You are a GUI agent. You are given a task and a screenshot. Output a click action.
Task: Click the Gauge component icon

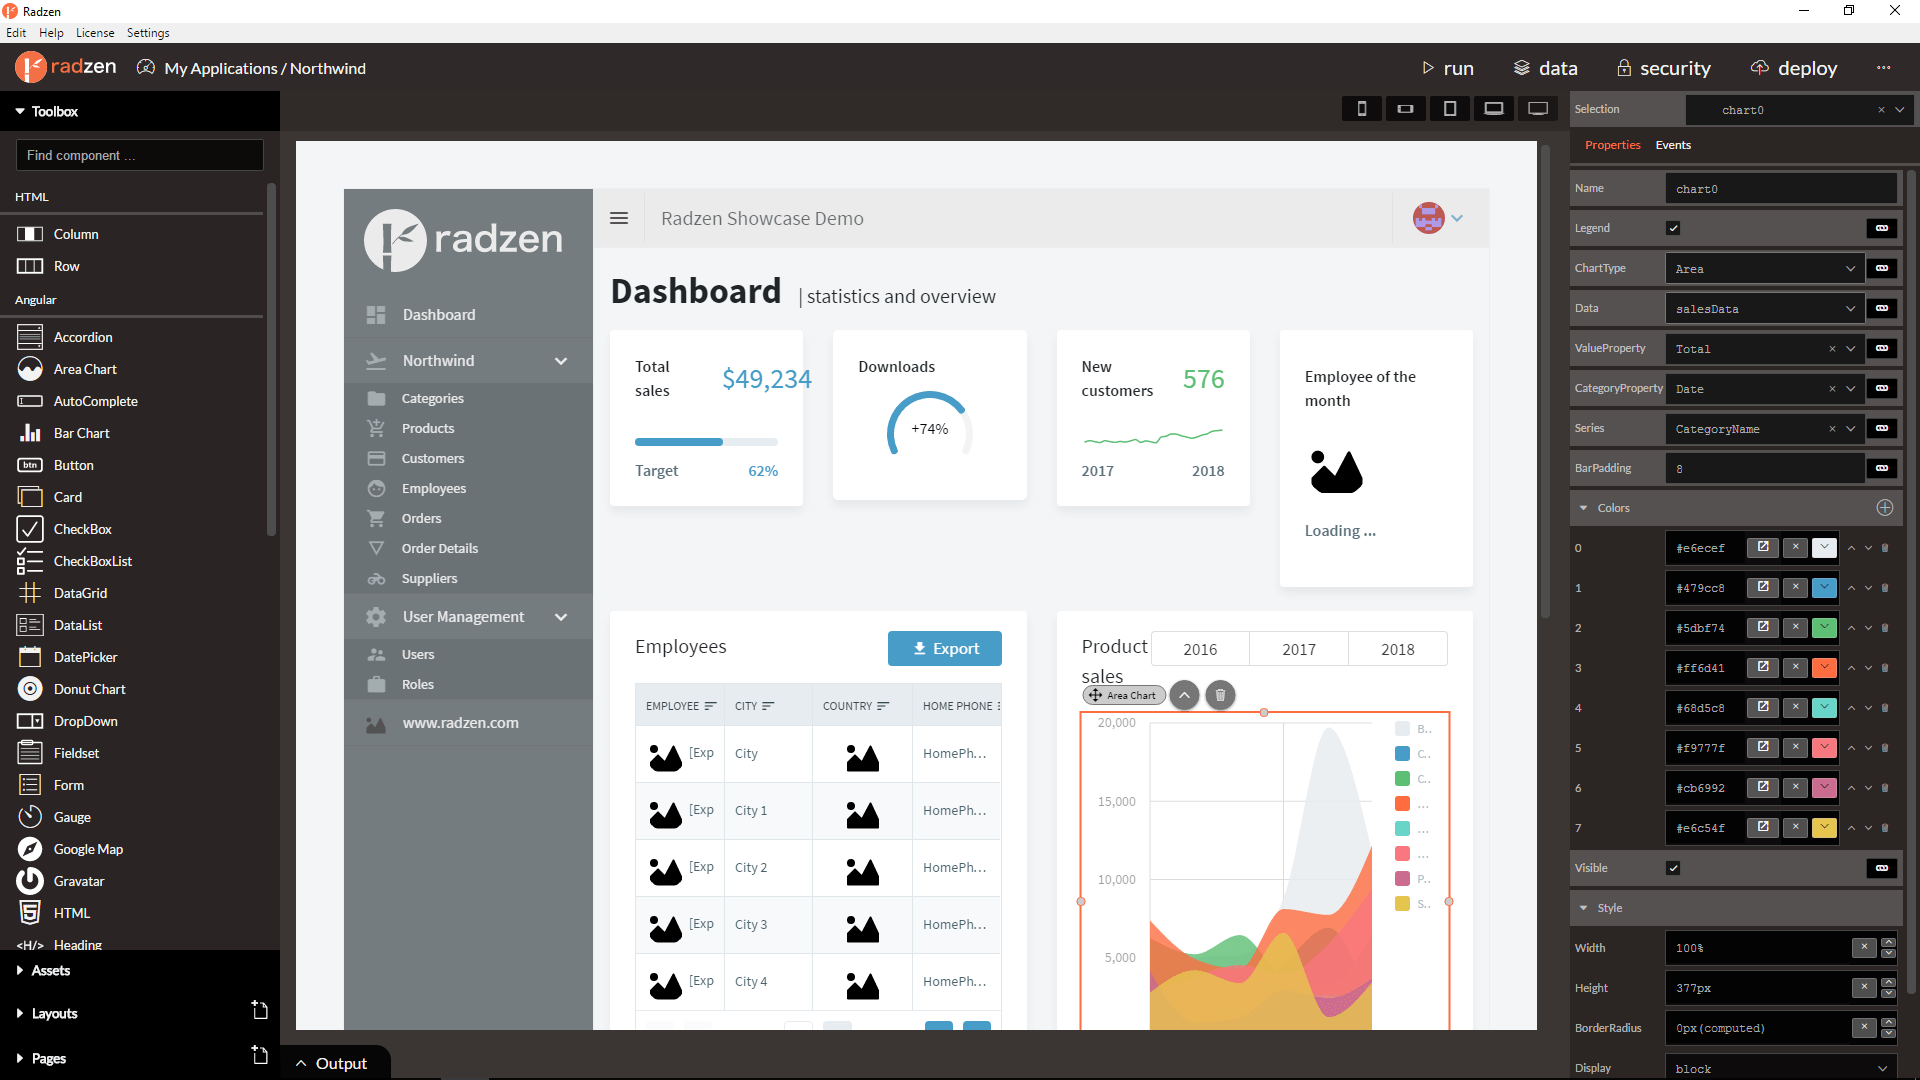30,816
